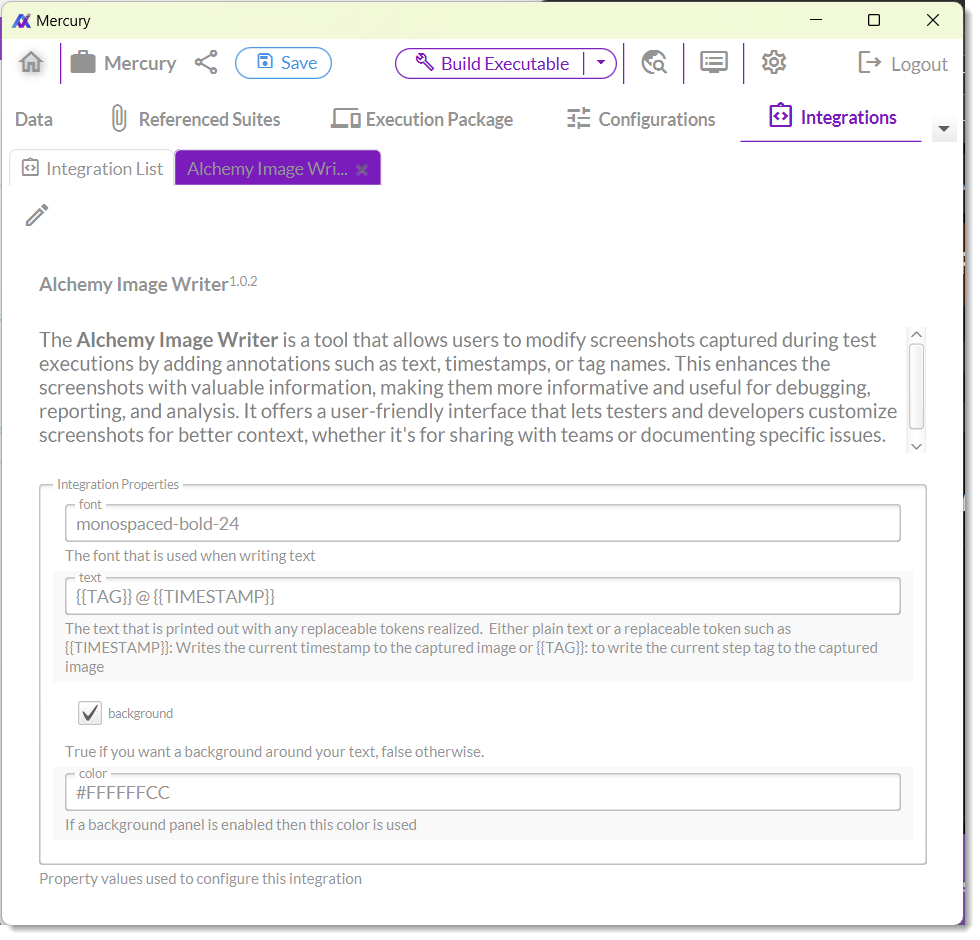
Task: Open settings gear icon
Action: tap(774, 62)
